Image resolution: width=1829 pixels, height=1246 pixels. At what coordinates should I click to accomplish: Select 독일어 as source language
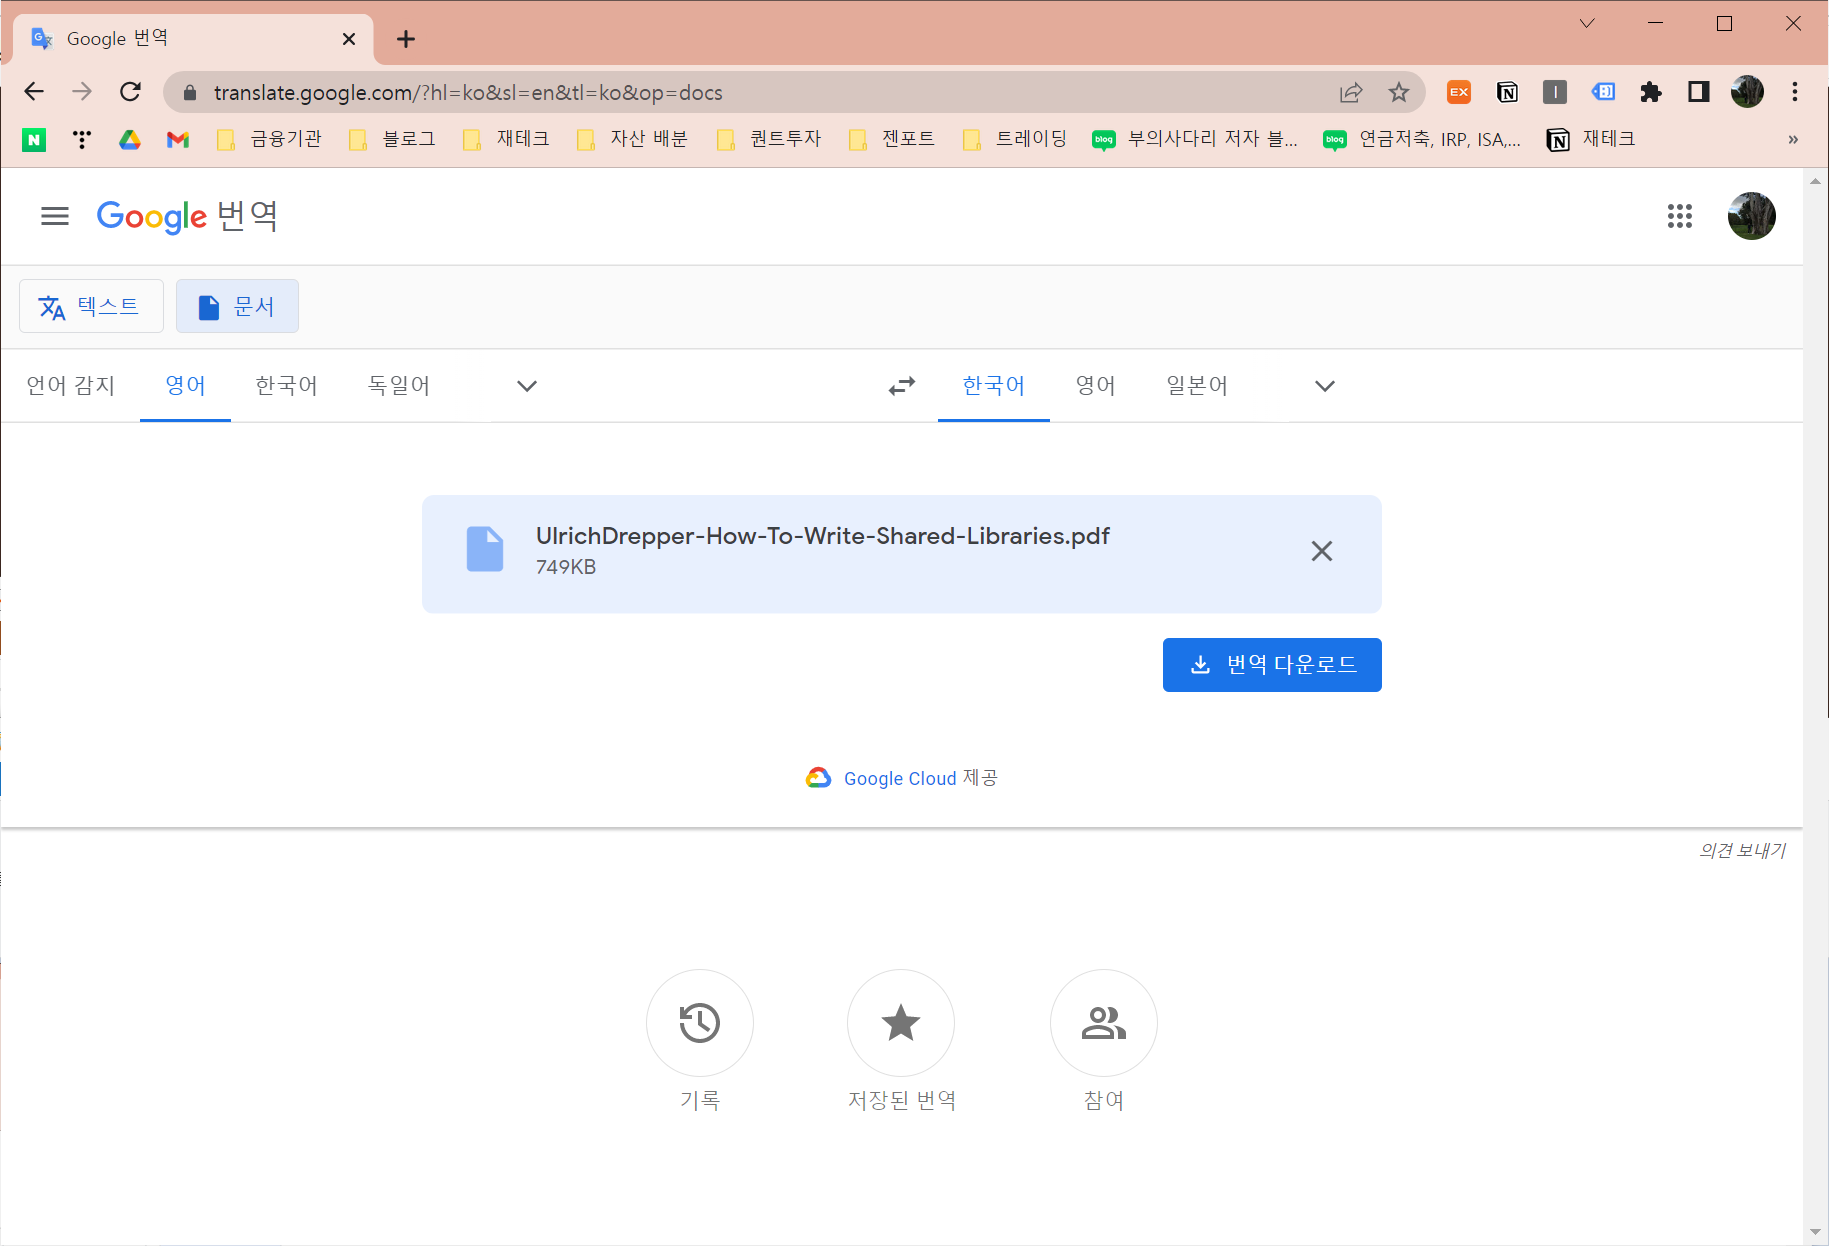(399, 386)
